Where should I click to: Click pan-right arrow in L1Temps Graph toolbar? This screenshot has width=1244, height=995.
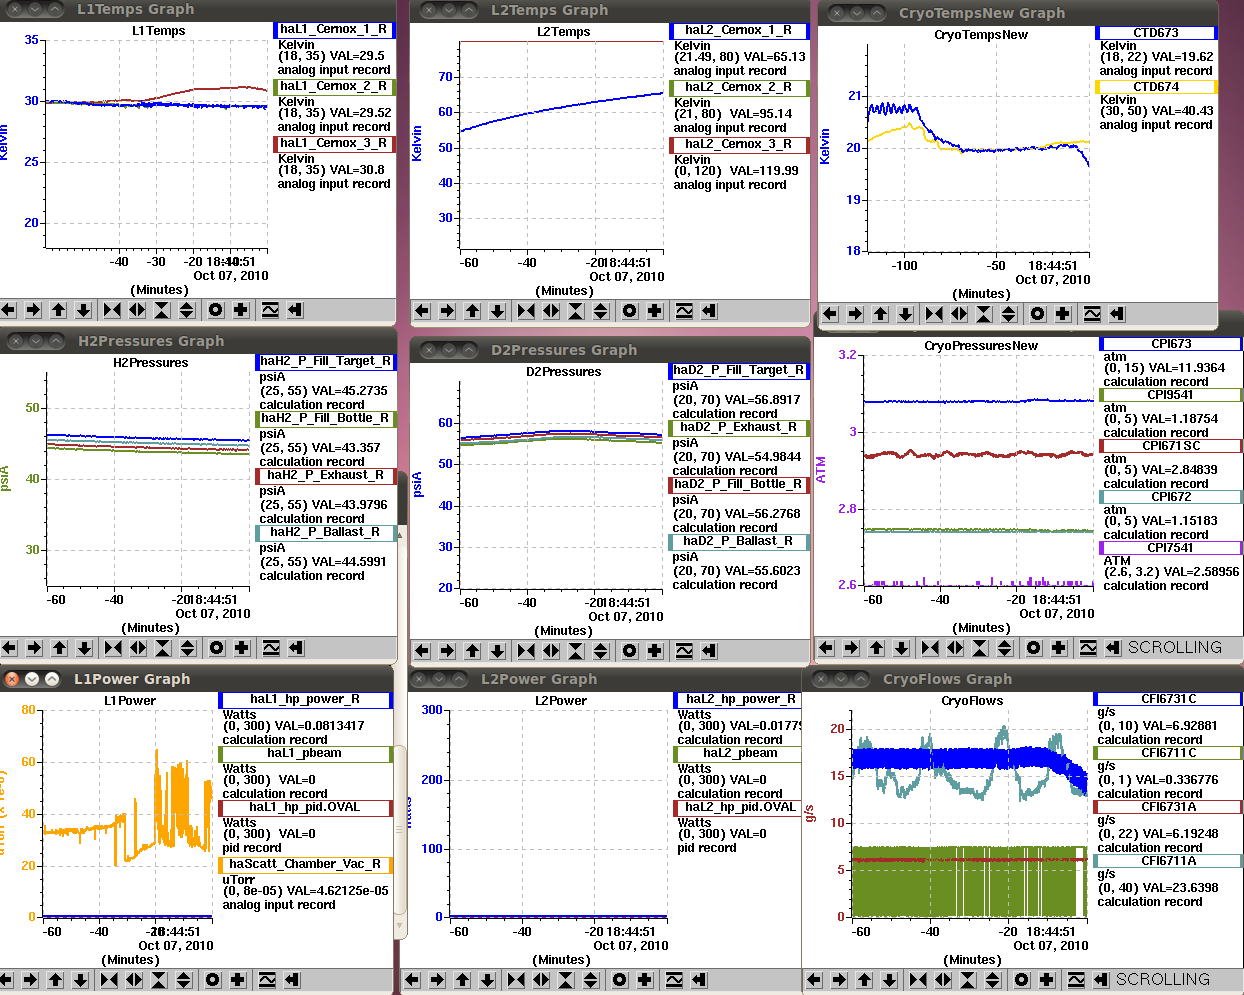[x=34, y=310]
